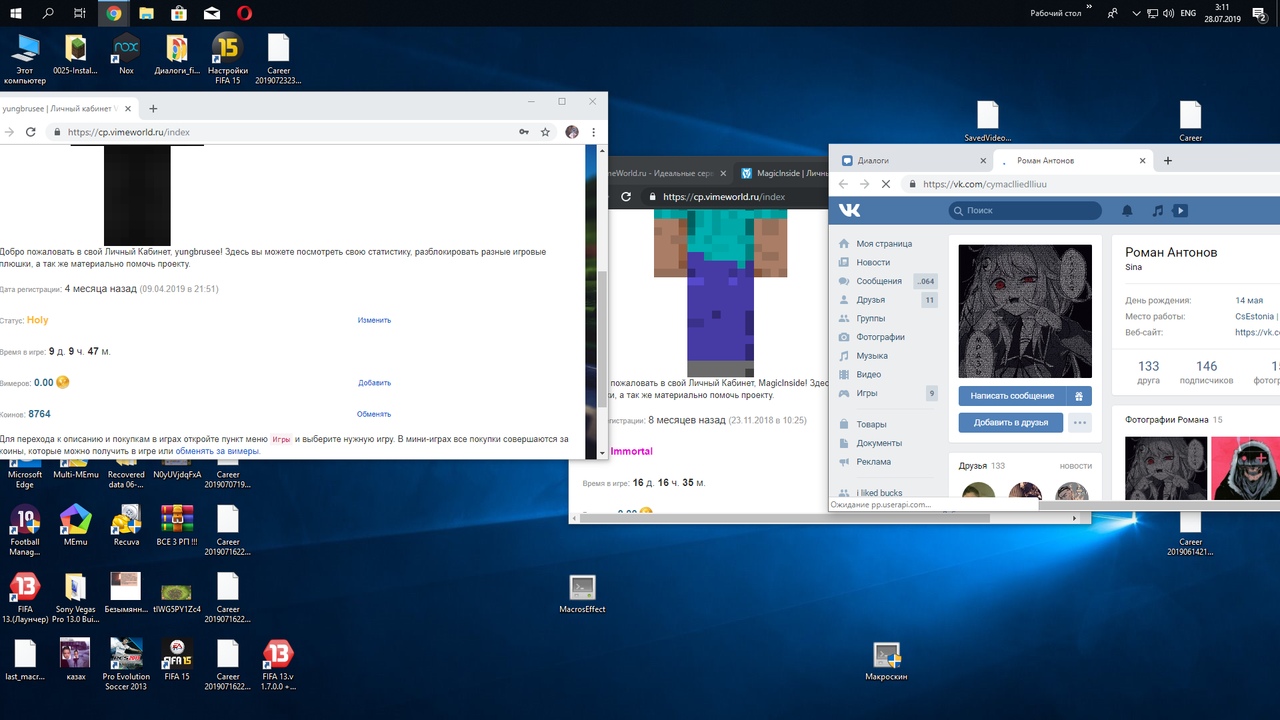Open the VK logo home link
The width and height of the screenshot is (1280, 720).
pyautogui.click(x=849, y=210)
